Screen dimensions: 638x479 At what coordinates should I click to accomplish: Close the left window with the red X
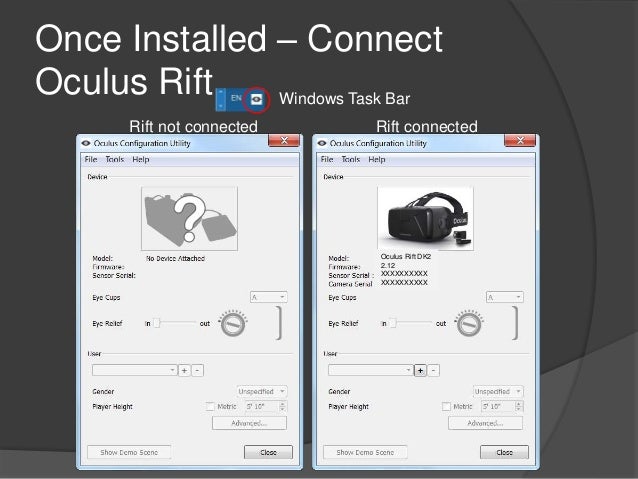click(284, 141)
